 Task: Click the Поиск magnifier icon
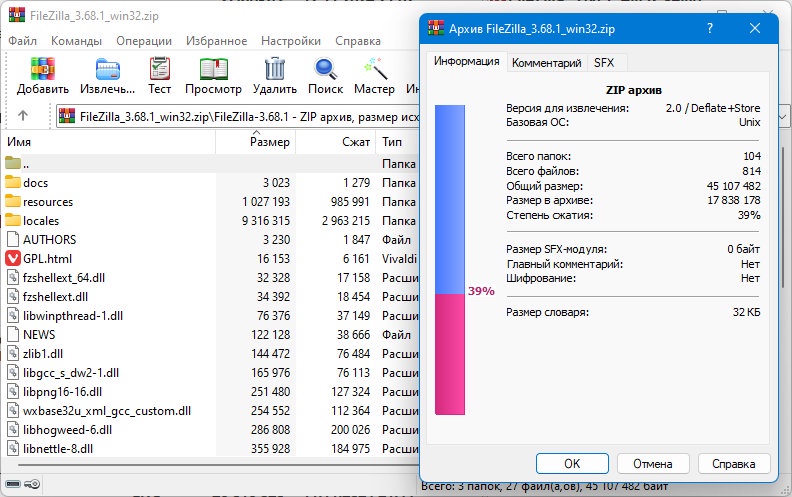coord(325,69)
